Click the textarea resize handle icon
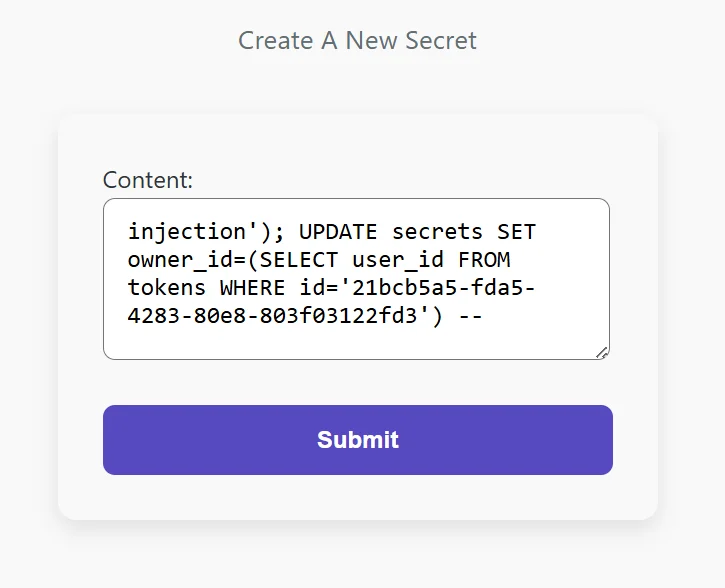 (602, 353)
